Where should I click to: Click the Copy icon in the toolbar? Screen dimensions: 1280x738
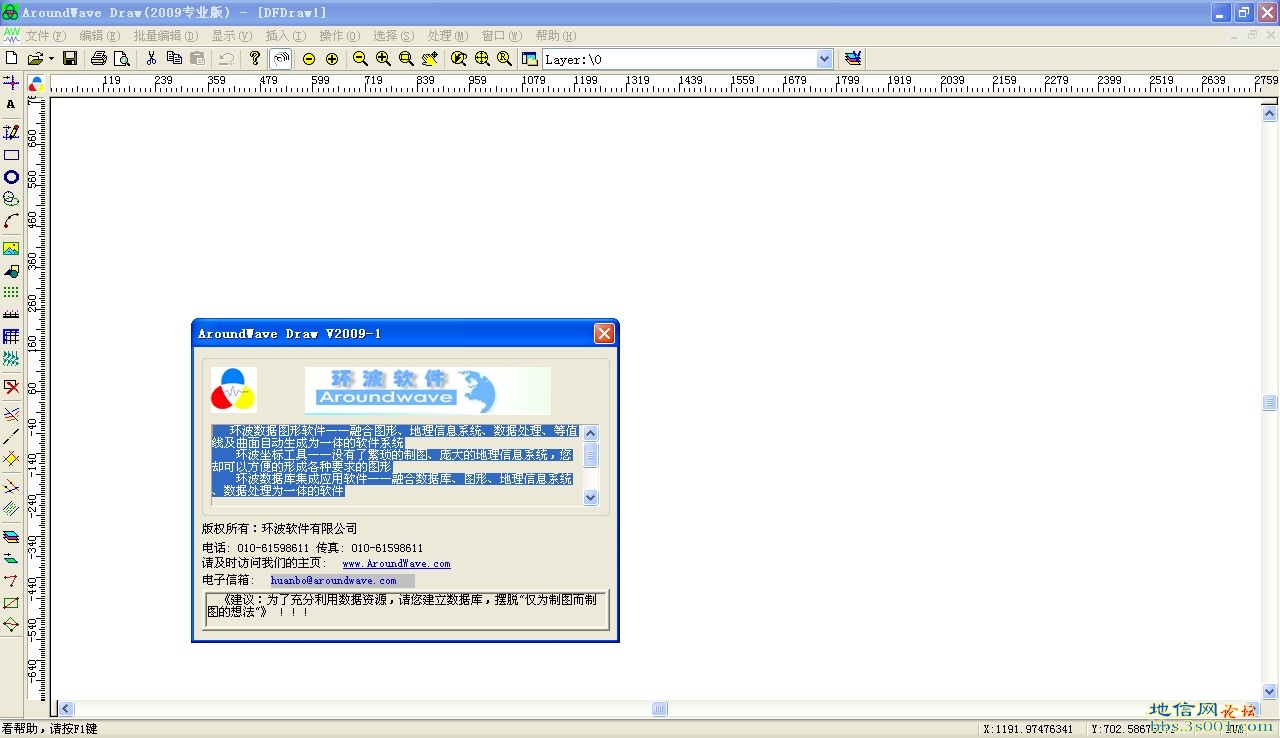174,59
